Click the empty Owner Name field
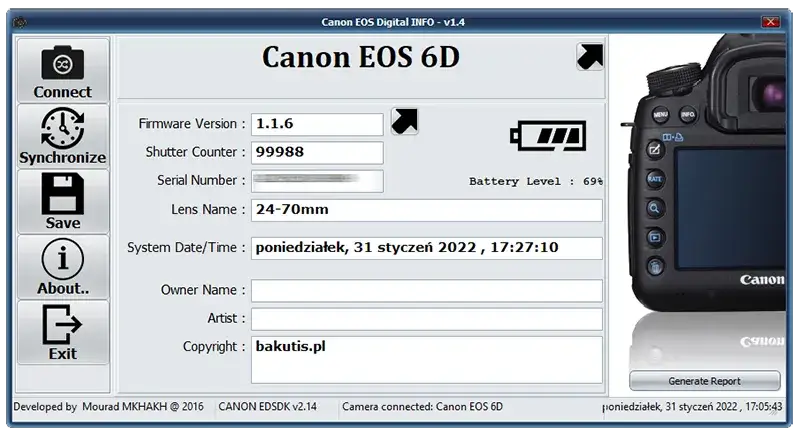The image size is (800, 435). 426,290
